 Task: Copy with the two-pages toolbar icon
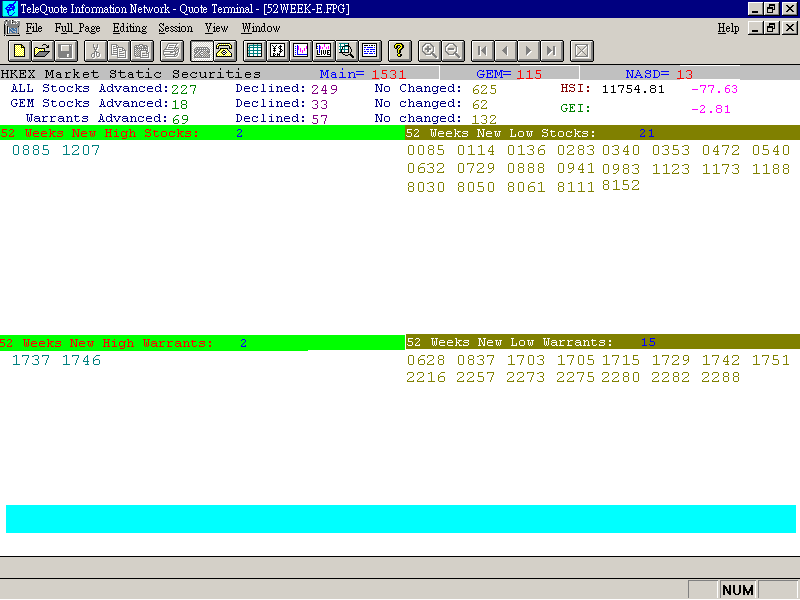(118, 51)
